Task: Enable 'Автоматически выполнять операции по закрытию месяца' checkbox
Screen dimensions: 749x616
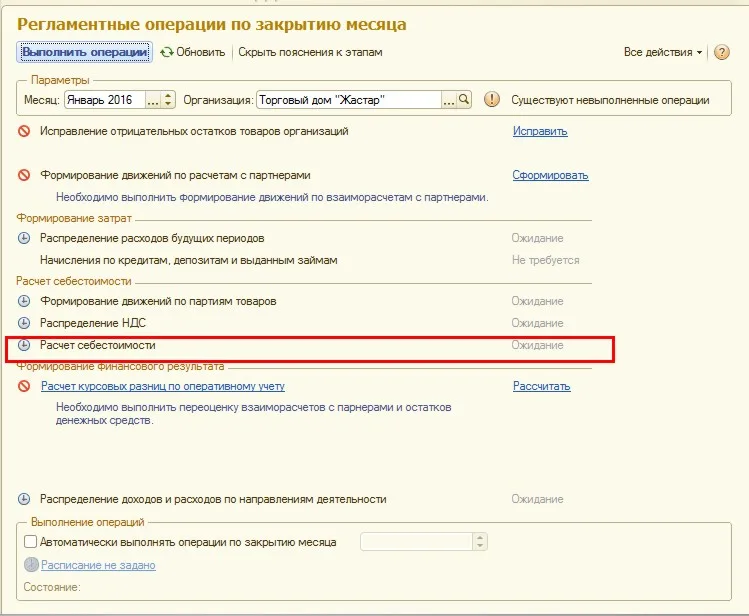Action: (x=30, y=542)
